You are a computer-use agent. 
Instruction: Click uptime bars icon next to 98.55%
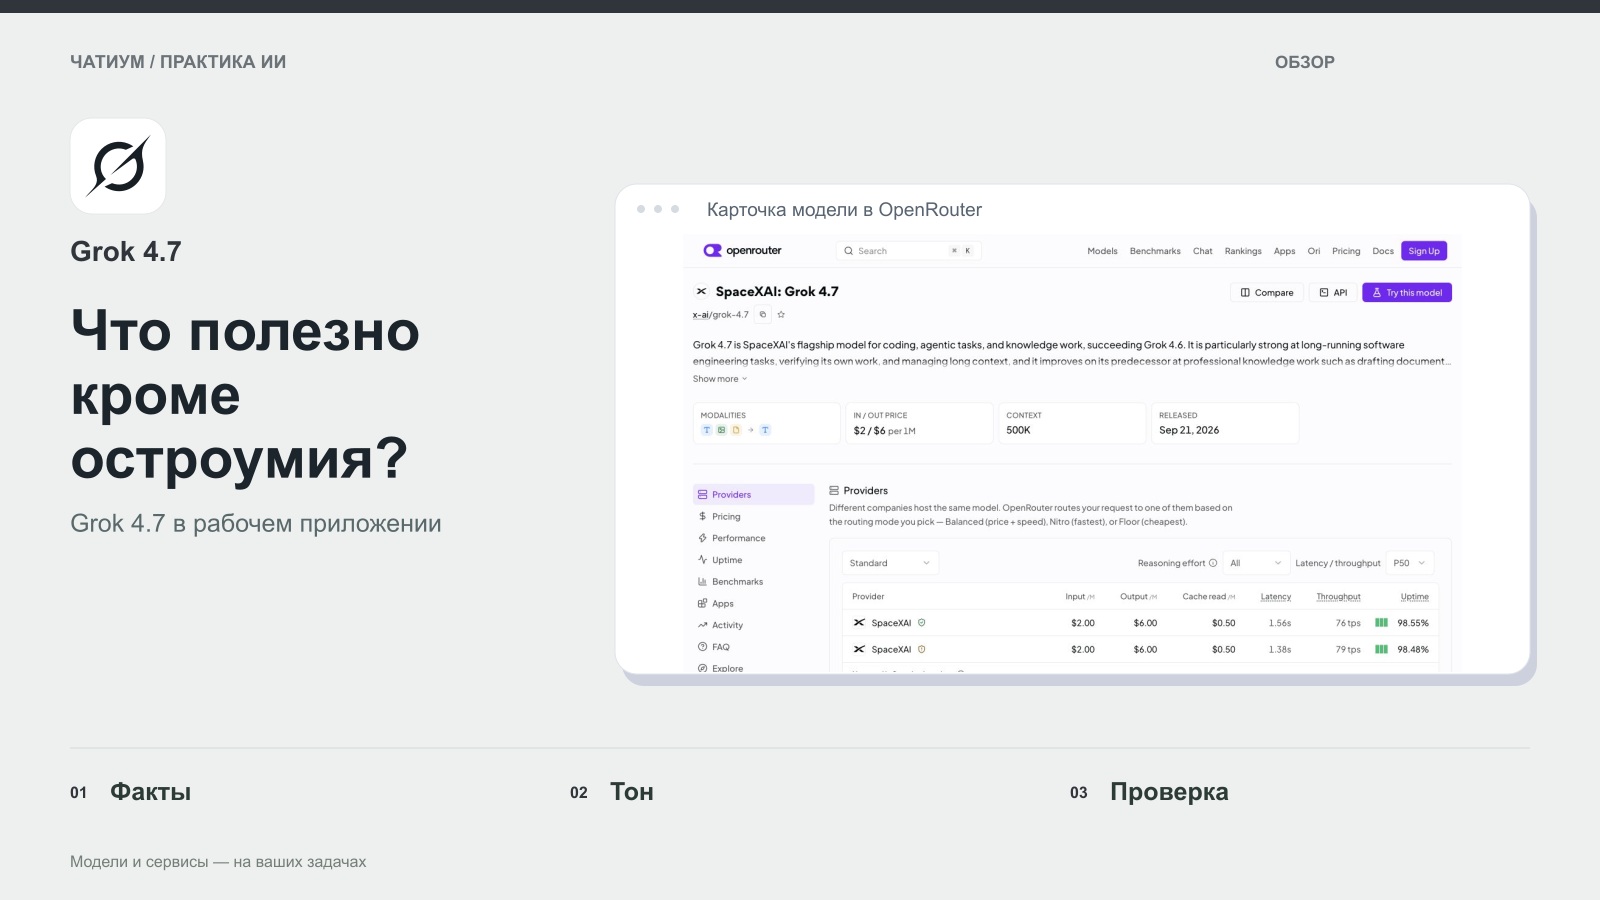(x=1381, y=623)
